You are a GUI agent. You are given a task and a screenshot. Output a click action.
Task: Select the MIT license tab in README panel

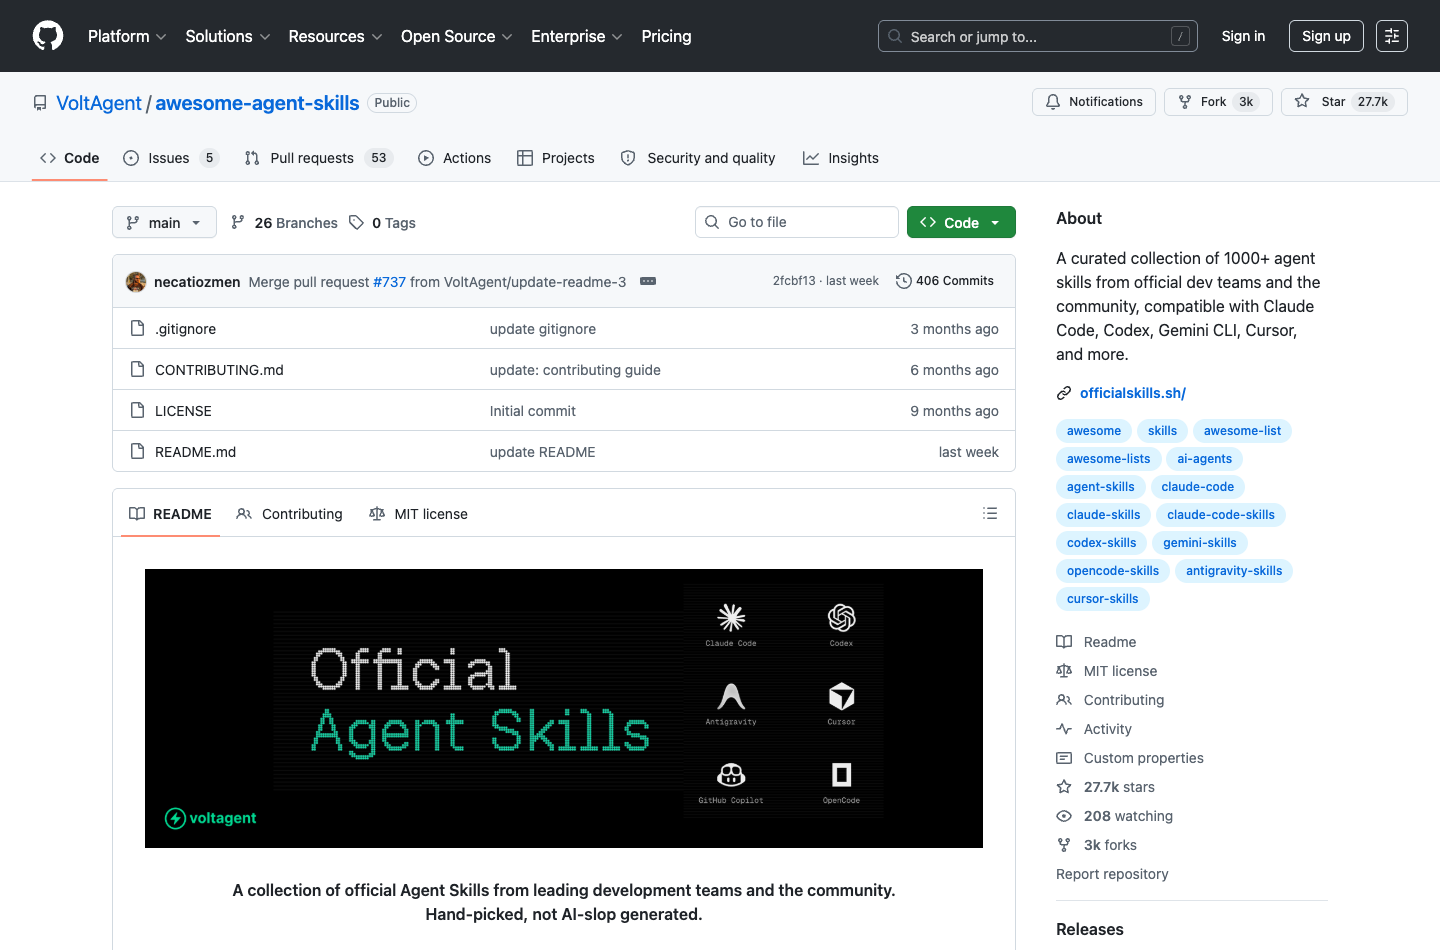tap(418, 514)
